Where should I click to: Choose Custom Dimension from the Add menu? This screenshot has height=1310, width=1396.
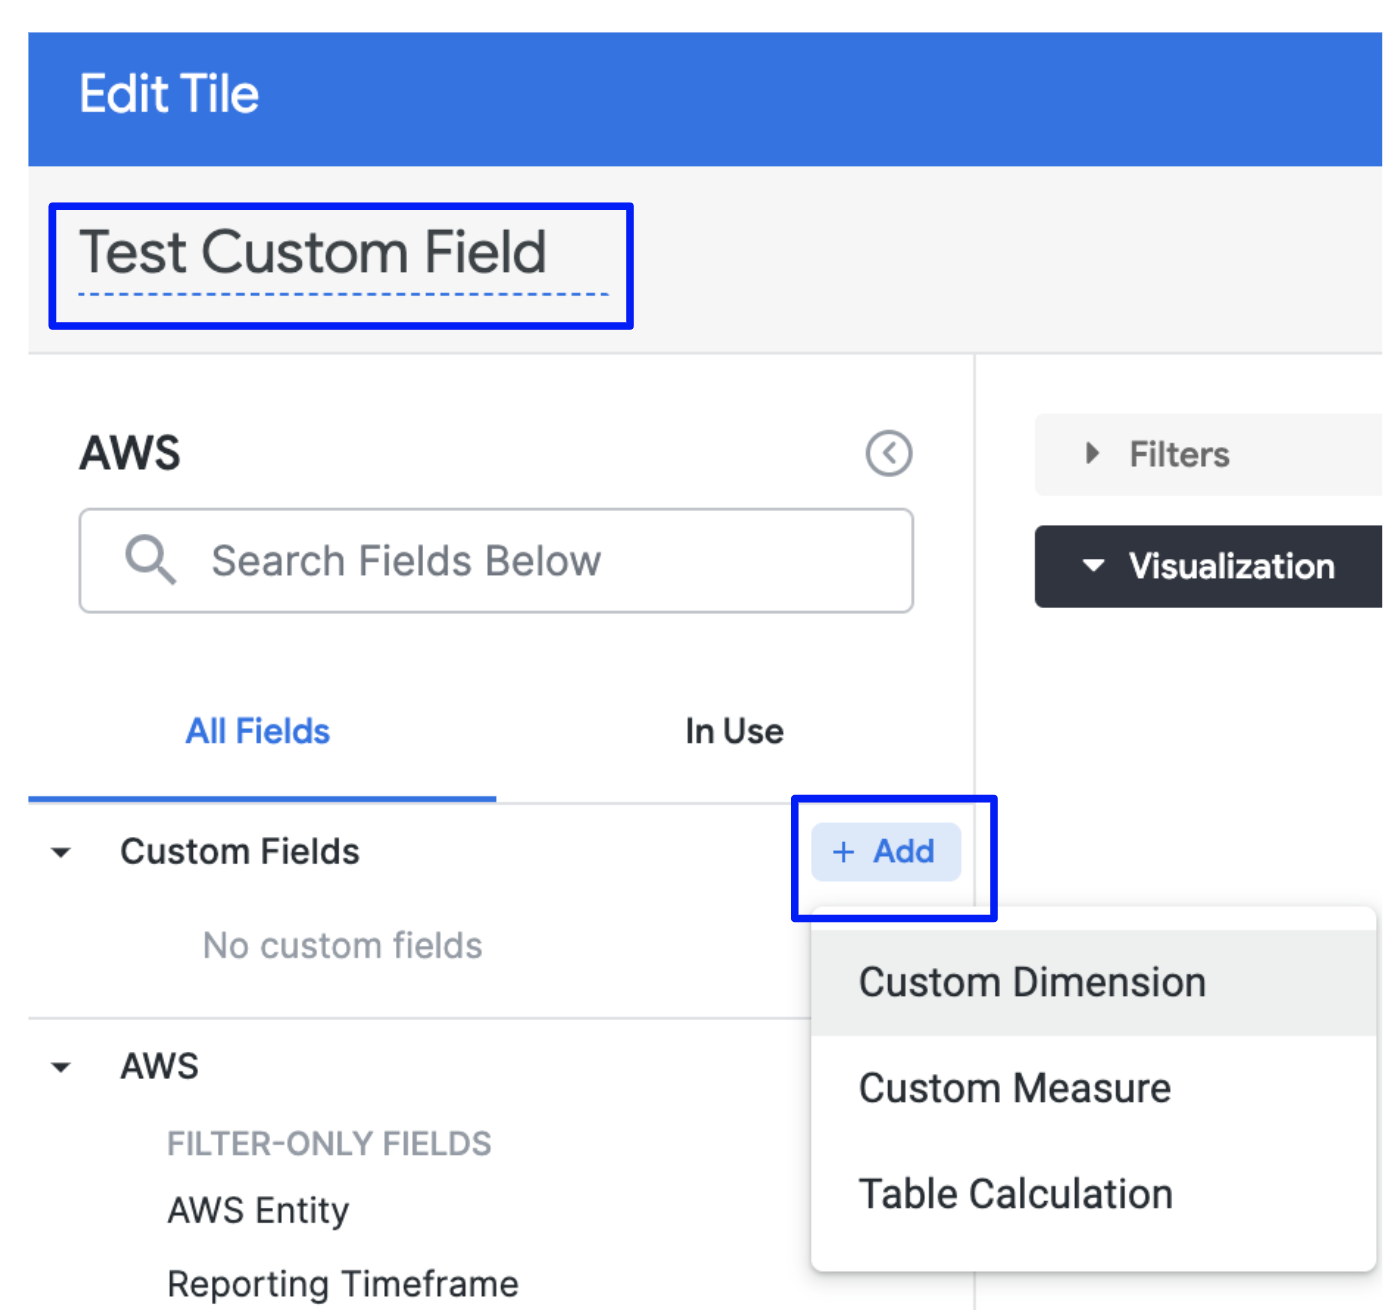click(1032, 983)
